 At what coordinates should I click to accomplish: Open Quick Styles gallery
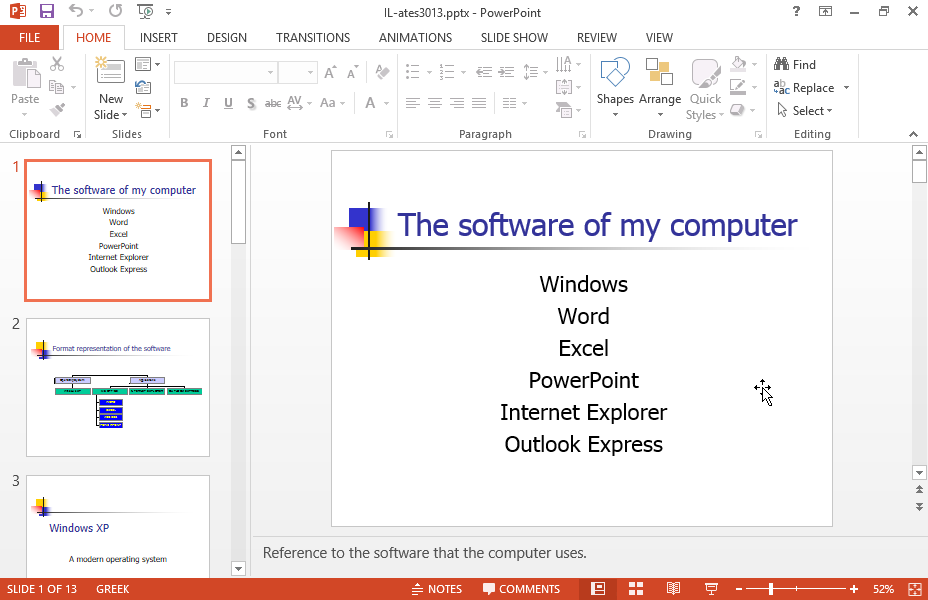pyautogui.click(x=705, y=89)
